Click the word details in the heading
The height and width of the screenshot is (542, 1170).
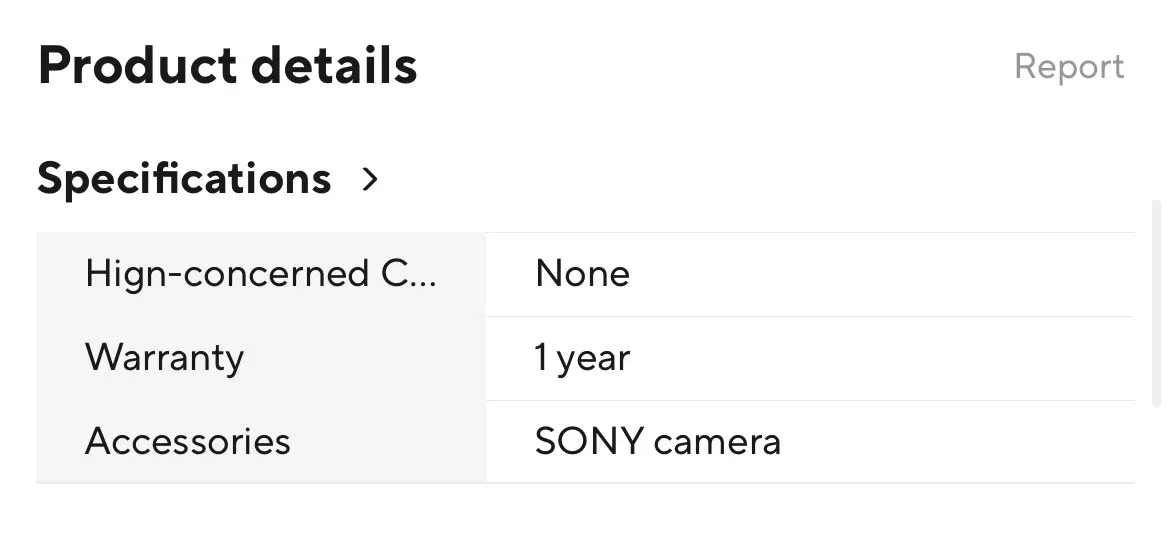[334, 66]
